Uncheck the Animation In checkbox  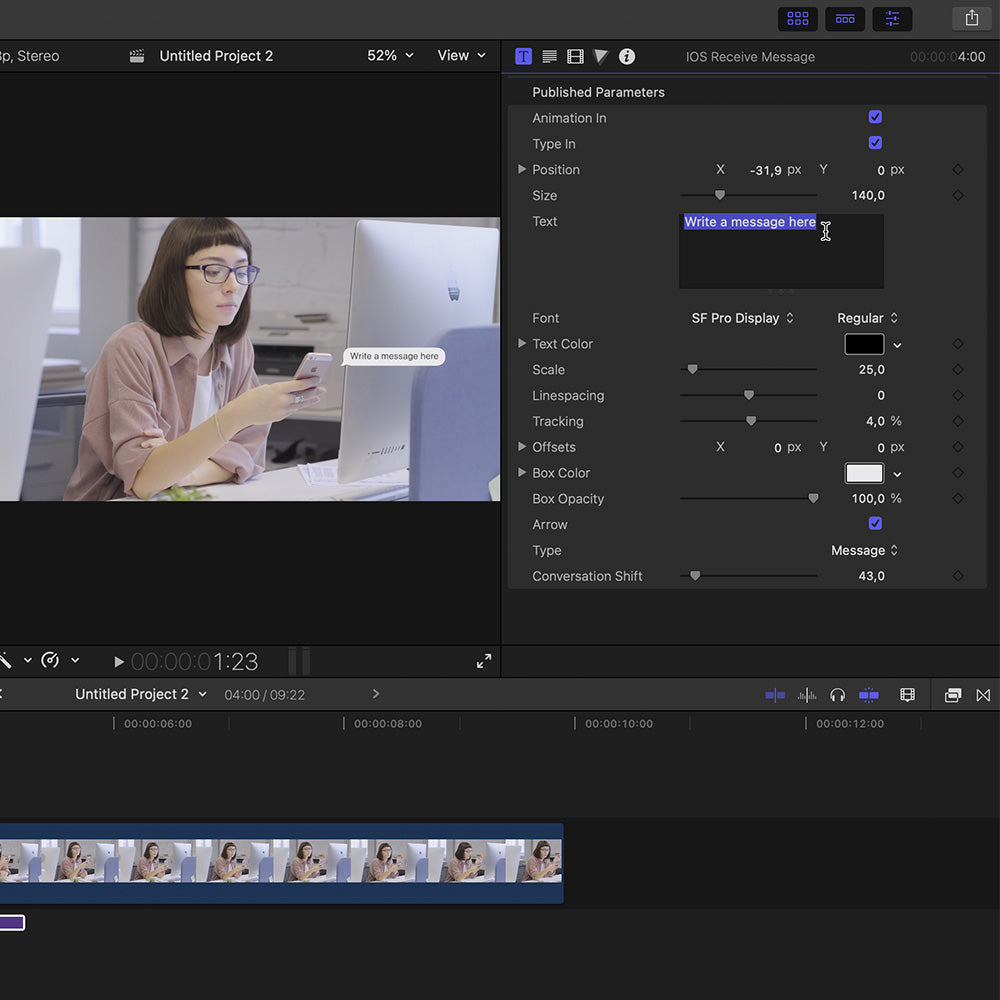pyautogui.click(x=875, y=117)
